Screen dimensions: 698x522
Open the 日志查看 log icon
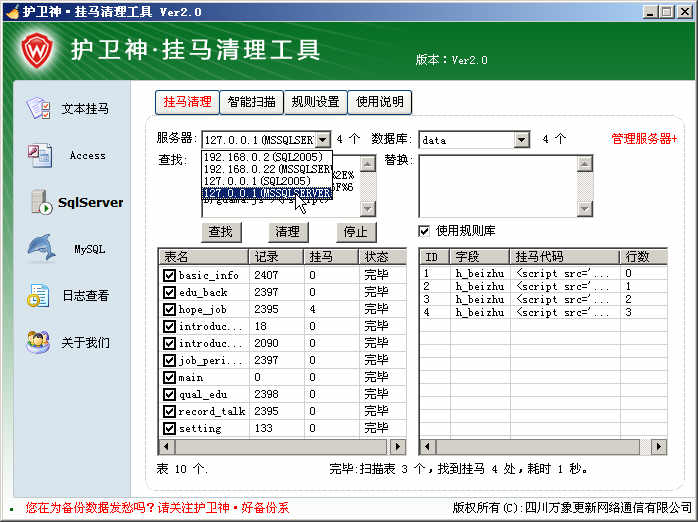click(39, 295)
